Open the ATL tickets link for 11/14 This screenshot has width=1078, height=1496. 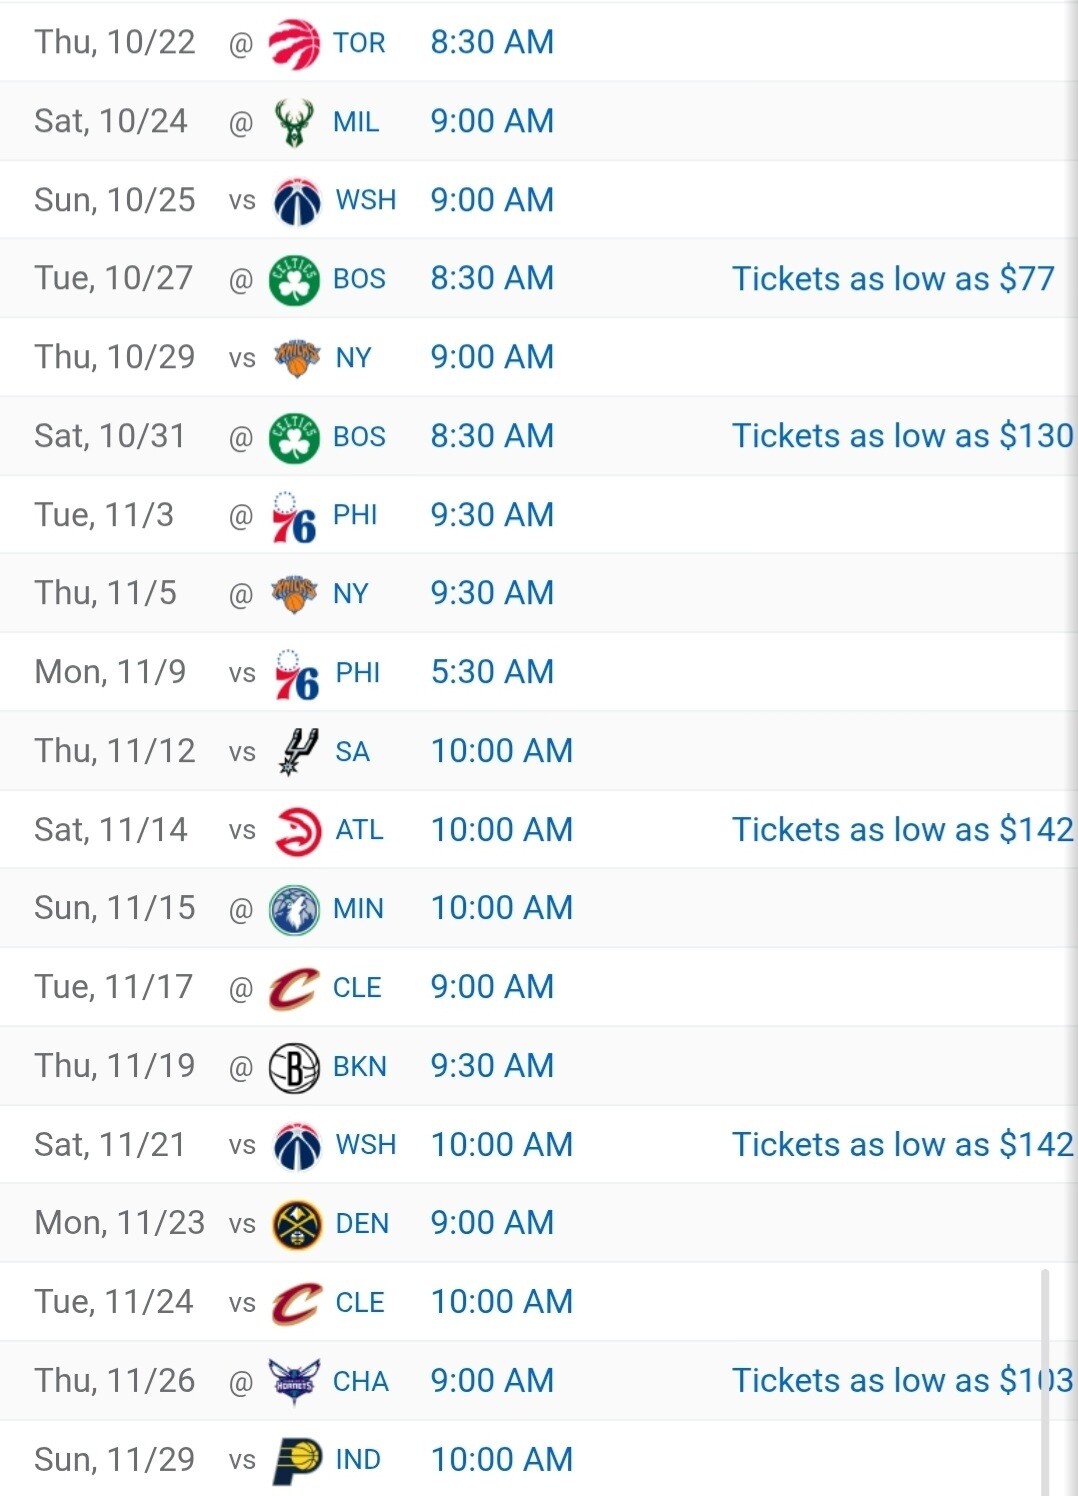(903, 829)
